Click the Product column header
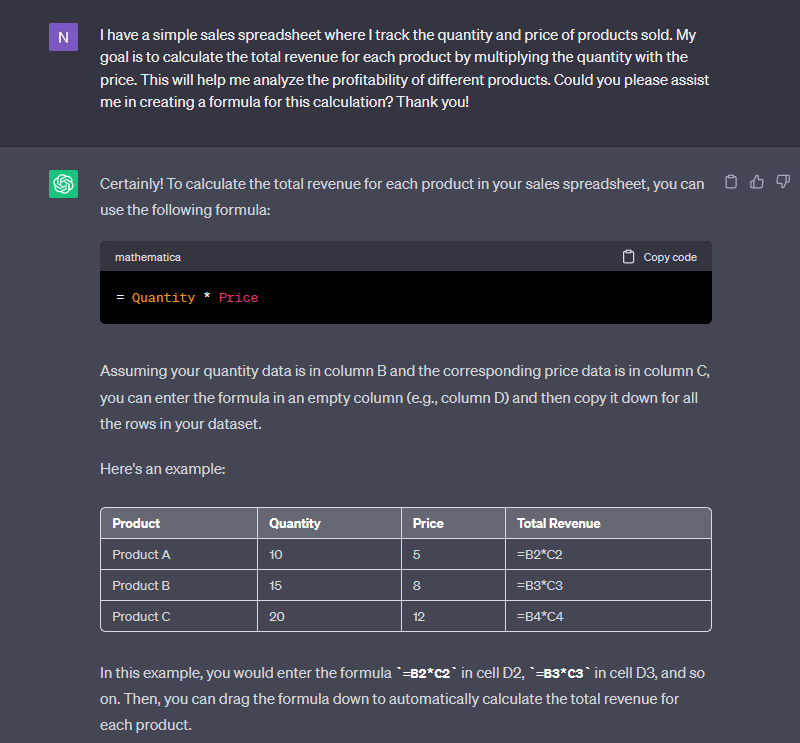800x743 pixels. click(x=136, y=523)
